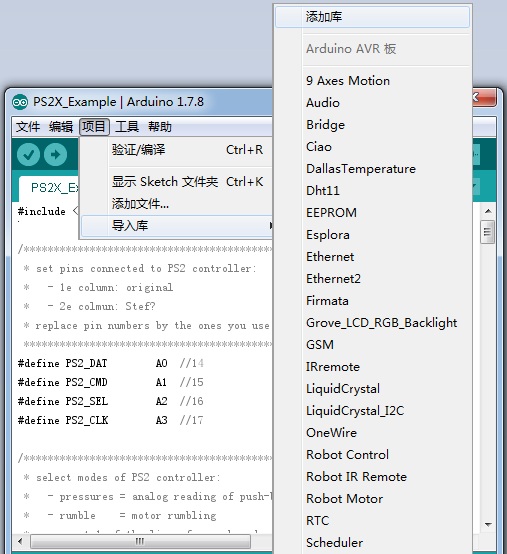The width and height of the screenshot is (507, 554).
Task: Click the 'select modes of PS2 controller' comment
Action: click(x=122, y=478)
